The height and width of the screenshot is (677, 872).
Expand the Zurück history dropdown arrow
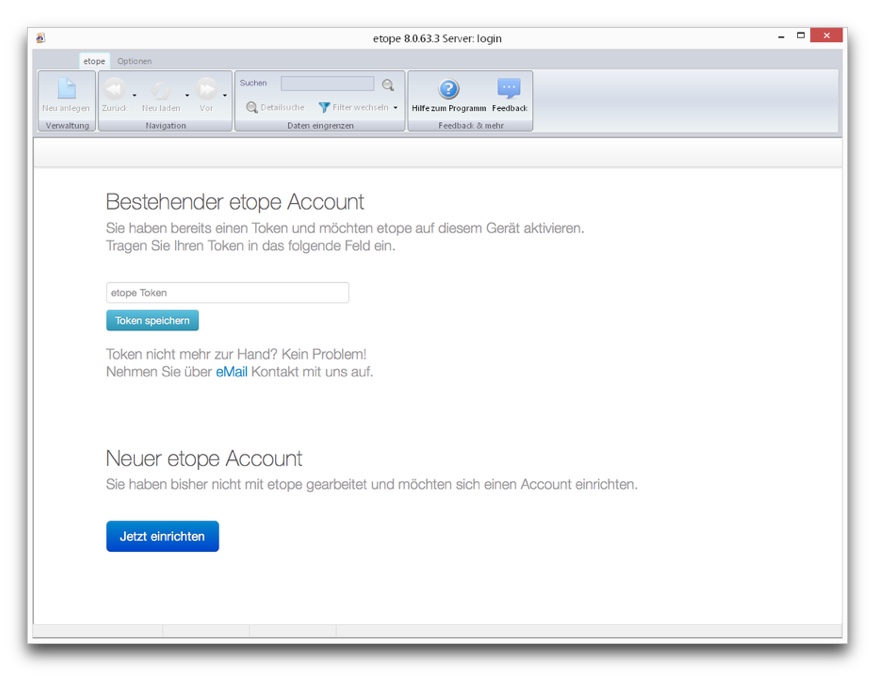click(135, 95)
